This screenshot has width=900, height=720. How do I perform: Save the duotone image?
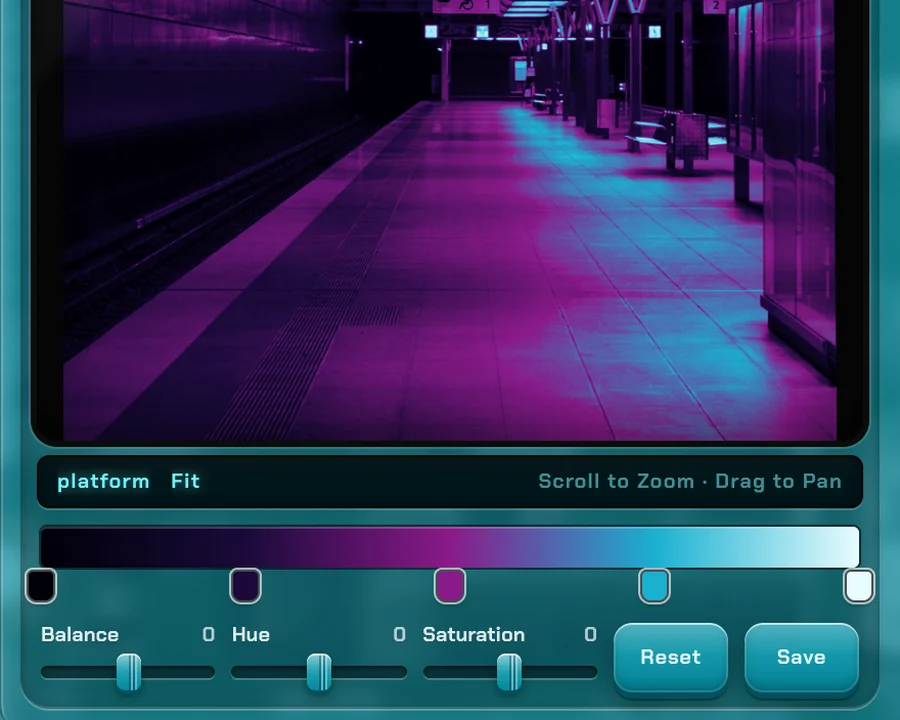click(x=801, y=657)
